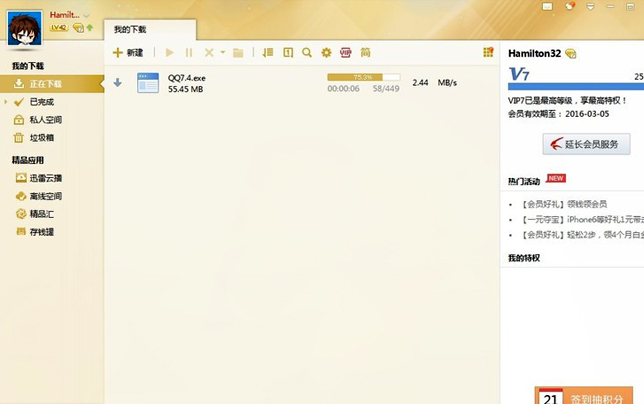Click the 58/449 resource count
644x404 pixels.
pyautogui.click(x=386, y=88)
